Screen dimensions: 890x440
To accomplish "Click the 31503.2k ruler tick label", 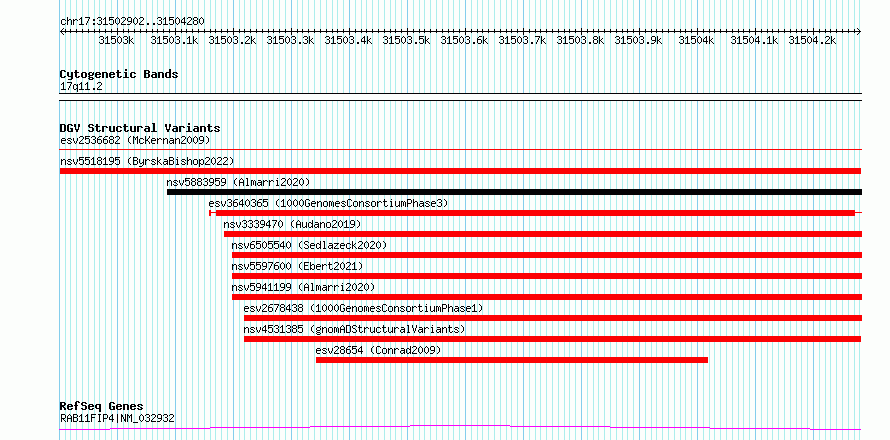I will pos(232,40).
